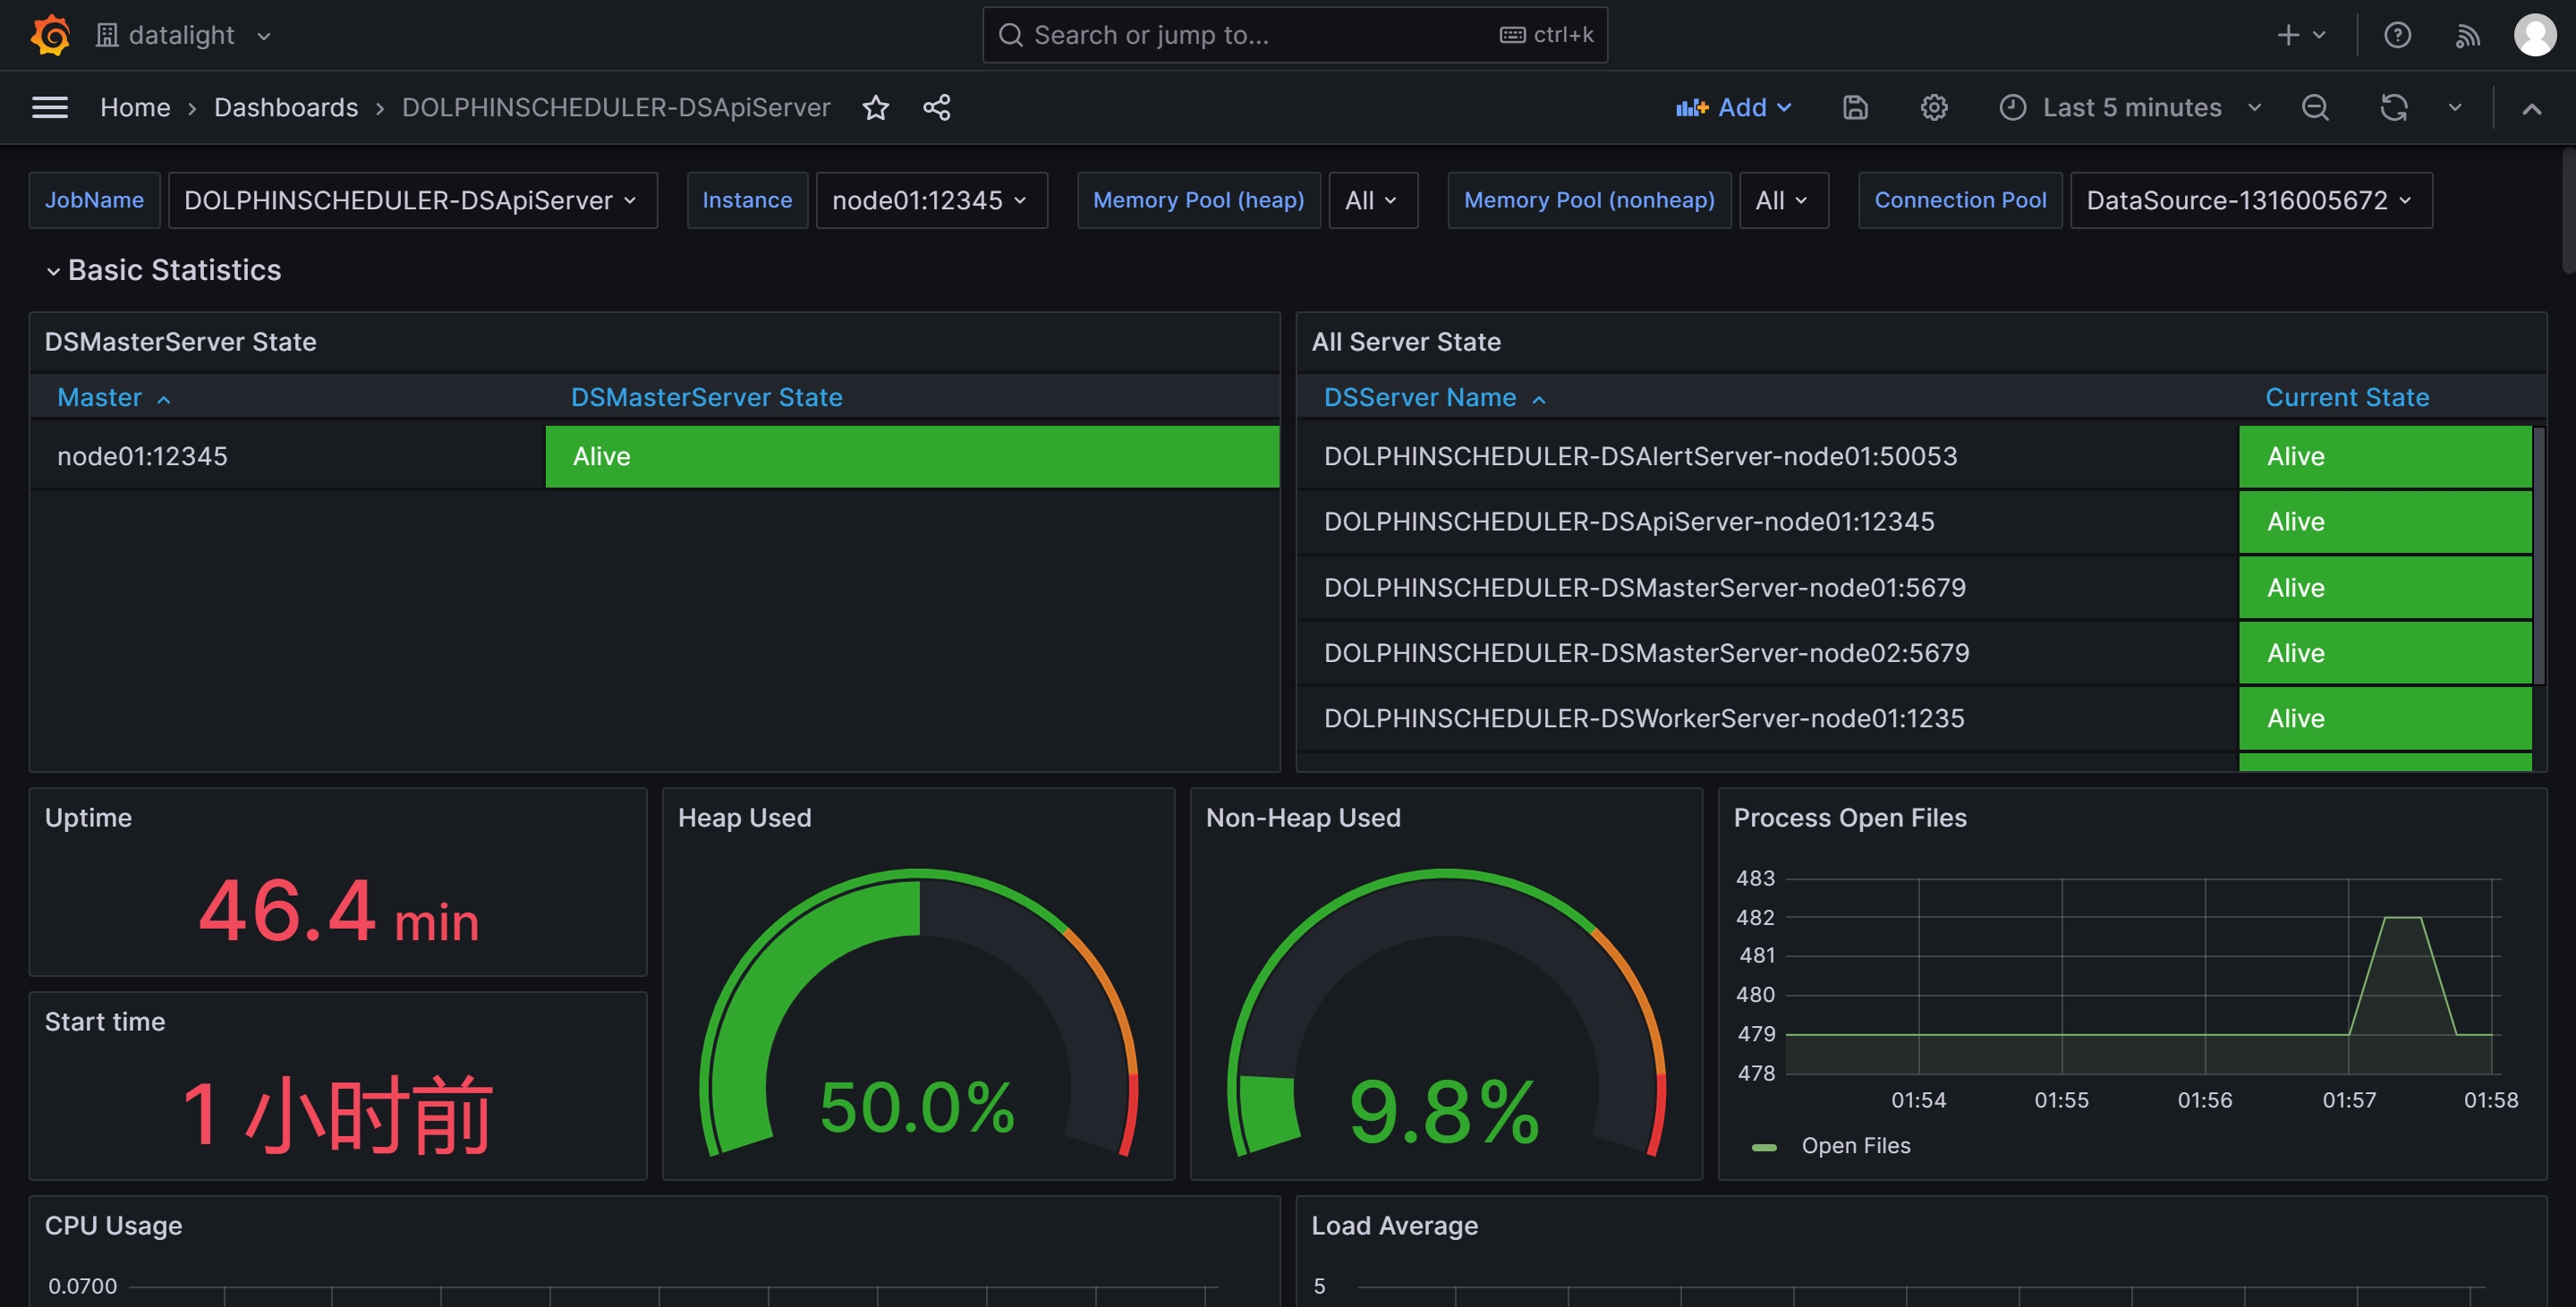Sort by DSServer Name column header
This screenshot has width=2576, height=1307.
[x=1420, y=397]
